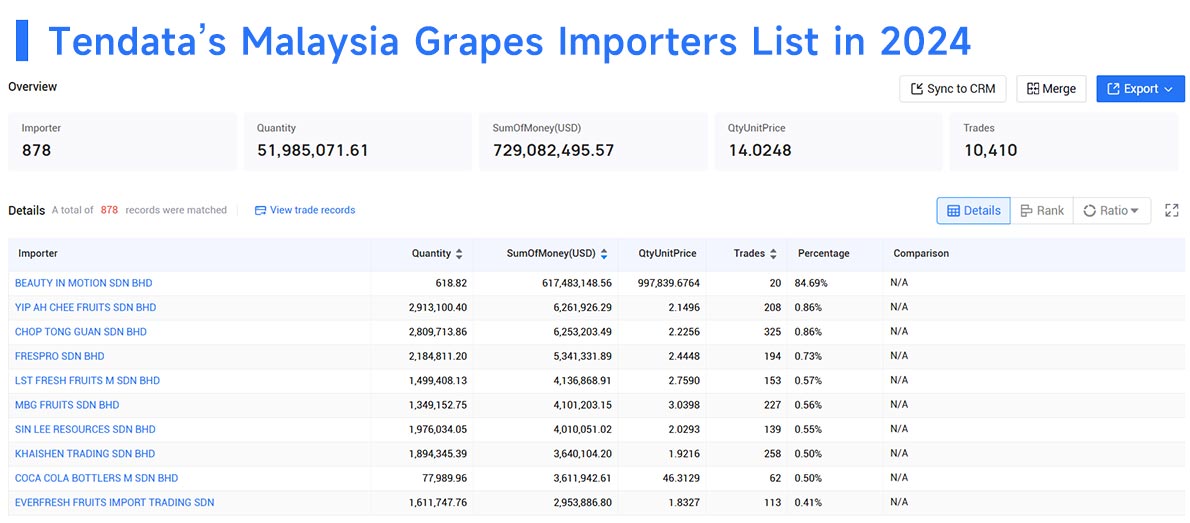Open KHAISHEN TRADING SDN BHD

[x=85, y=453]
